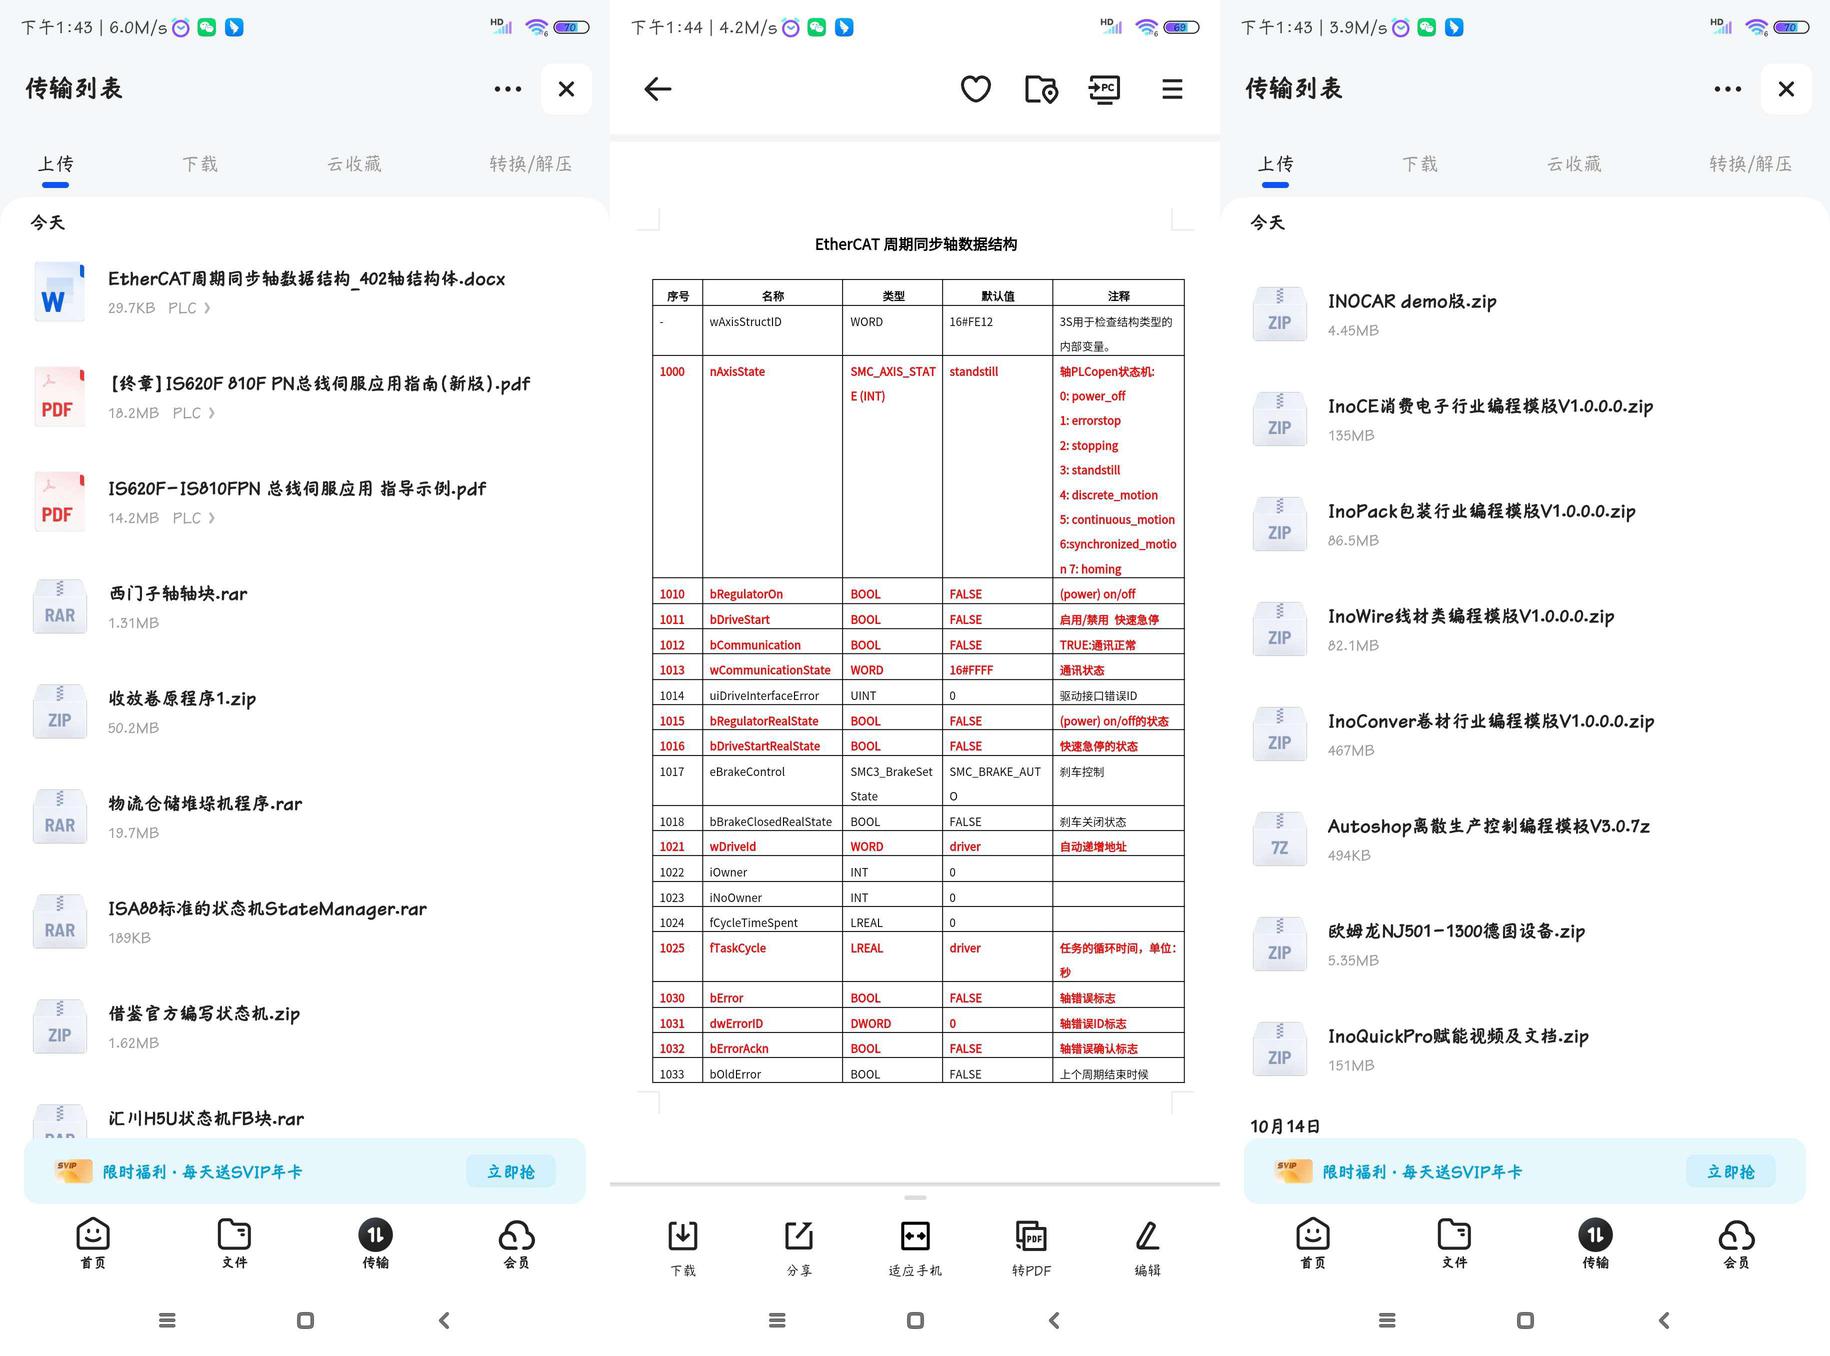Screen dimensions: 1830x1356
Task: Send document to PC icon
Action: 1104,89
